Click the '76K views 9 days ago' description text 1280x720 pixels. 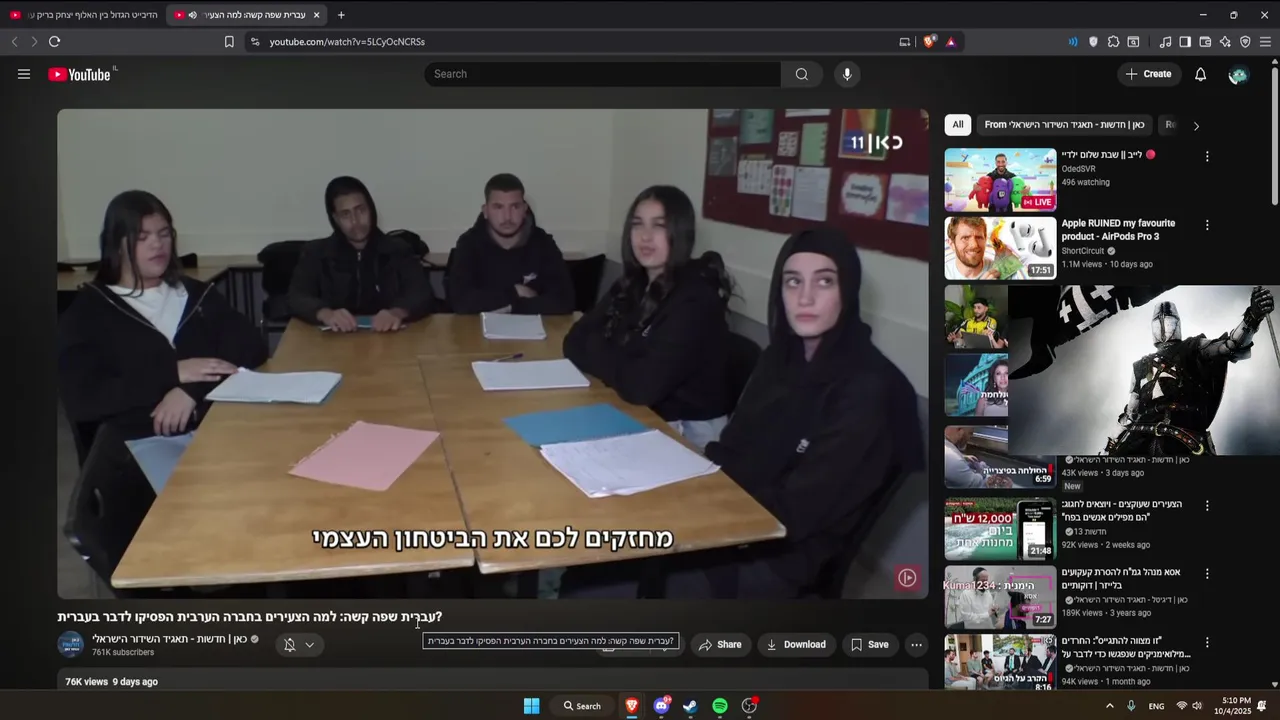pos(111,682)
